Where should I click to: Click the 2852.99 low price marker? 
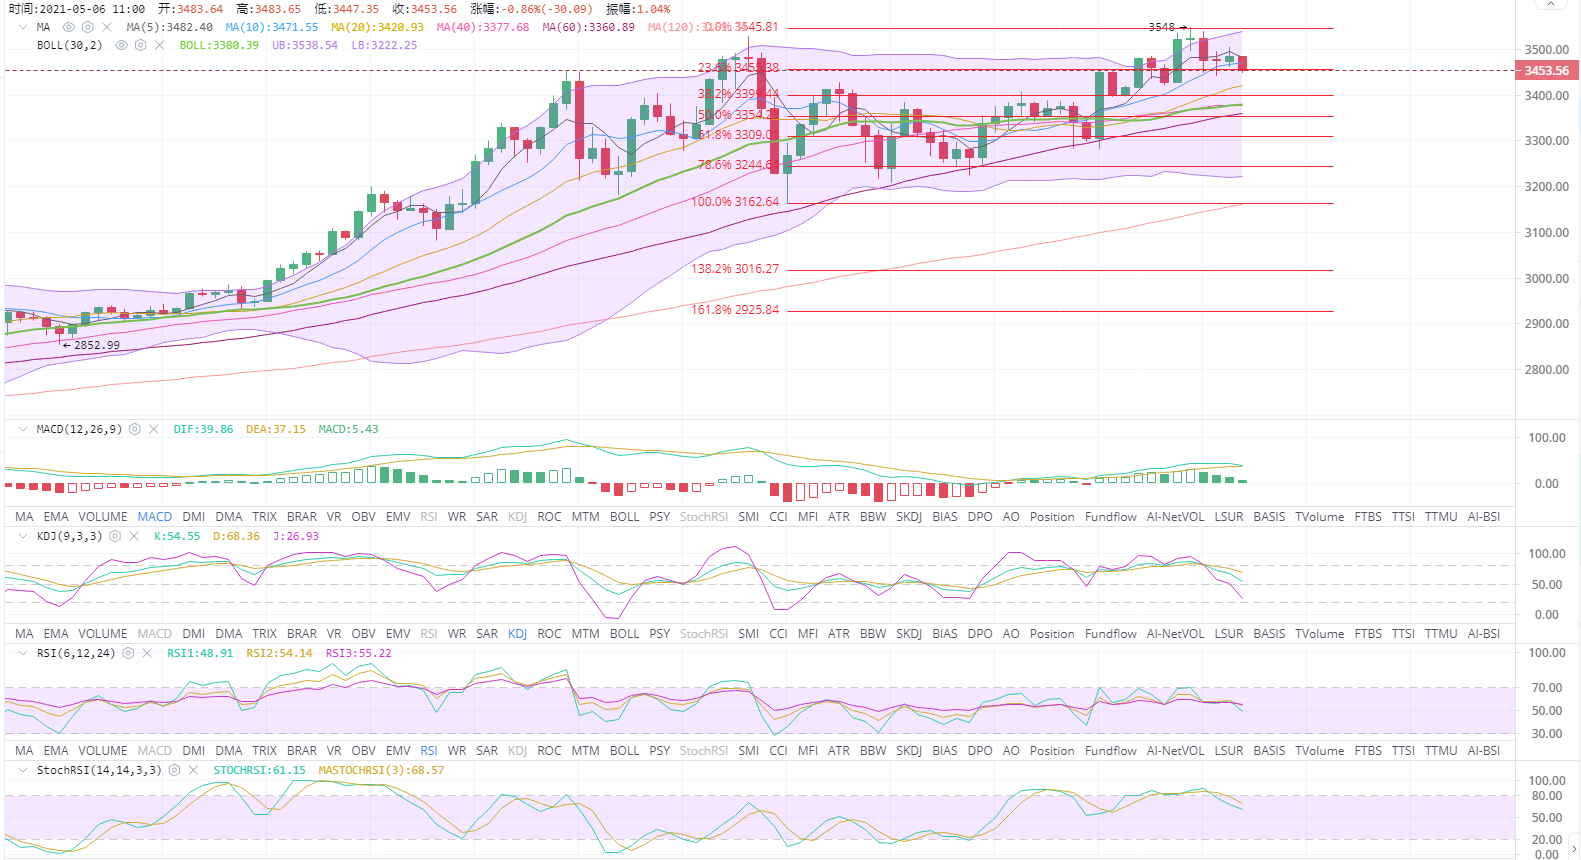click(x=91, y=345)
